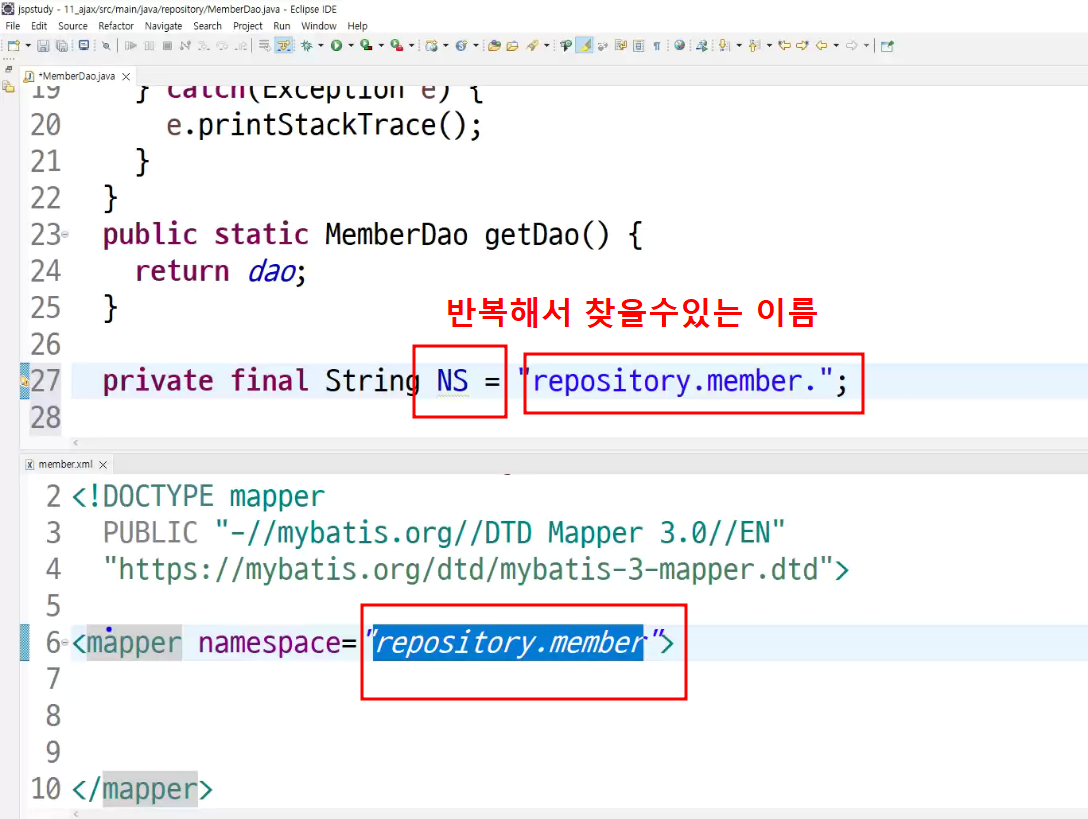The height and width of the screenshot is (819, 1088).
Task: Run the program with green Run icon
Action: tap(337, 46)
